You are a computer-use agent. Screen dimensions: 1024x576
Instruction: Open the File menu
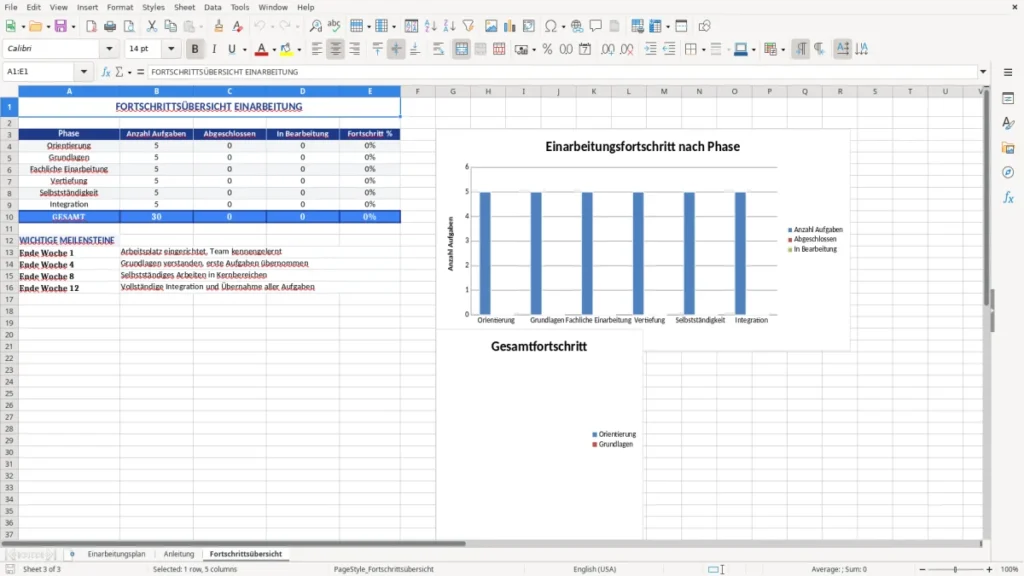tap(11, 7)
